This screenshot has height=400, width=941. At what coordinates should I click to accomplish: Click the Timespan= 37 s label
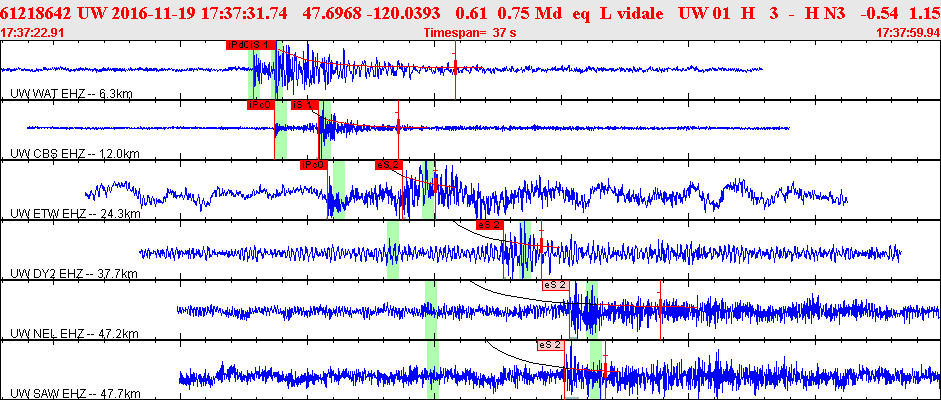tap(470, 32)
